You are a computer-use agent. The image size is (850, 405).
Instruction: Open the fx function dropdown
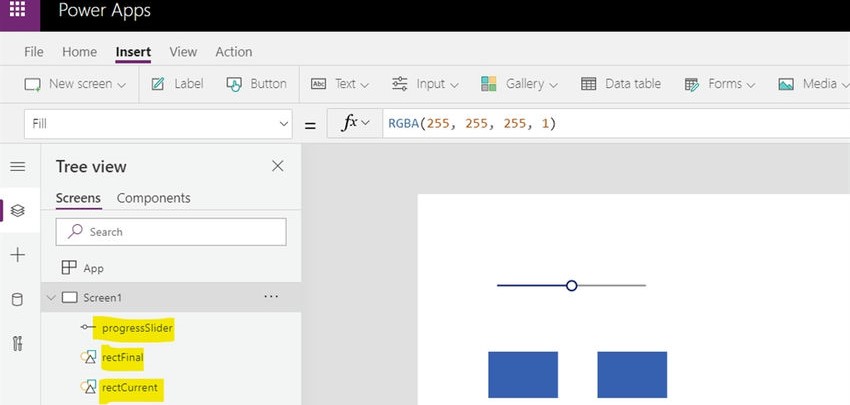click(x=355, y=124)
